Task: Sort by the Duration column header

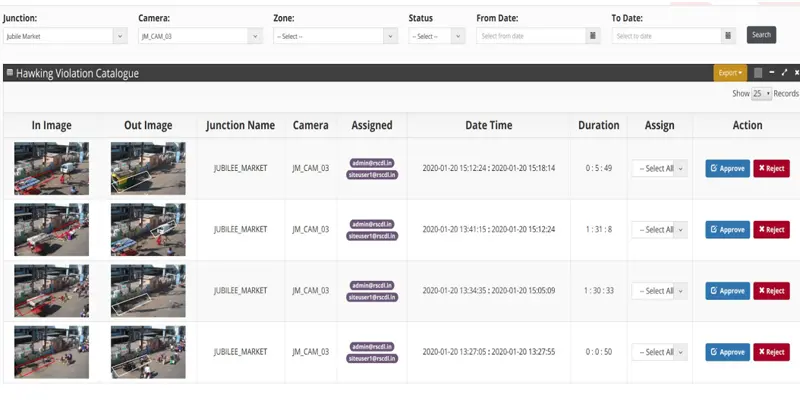Action: coord(599,126)
